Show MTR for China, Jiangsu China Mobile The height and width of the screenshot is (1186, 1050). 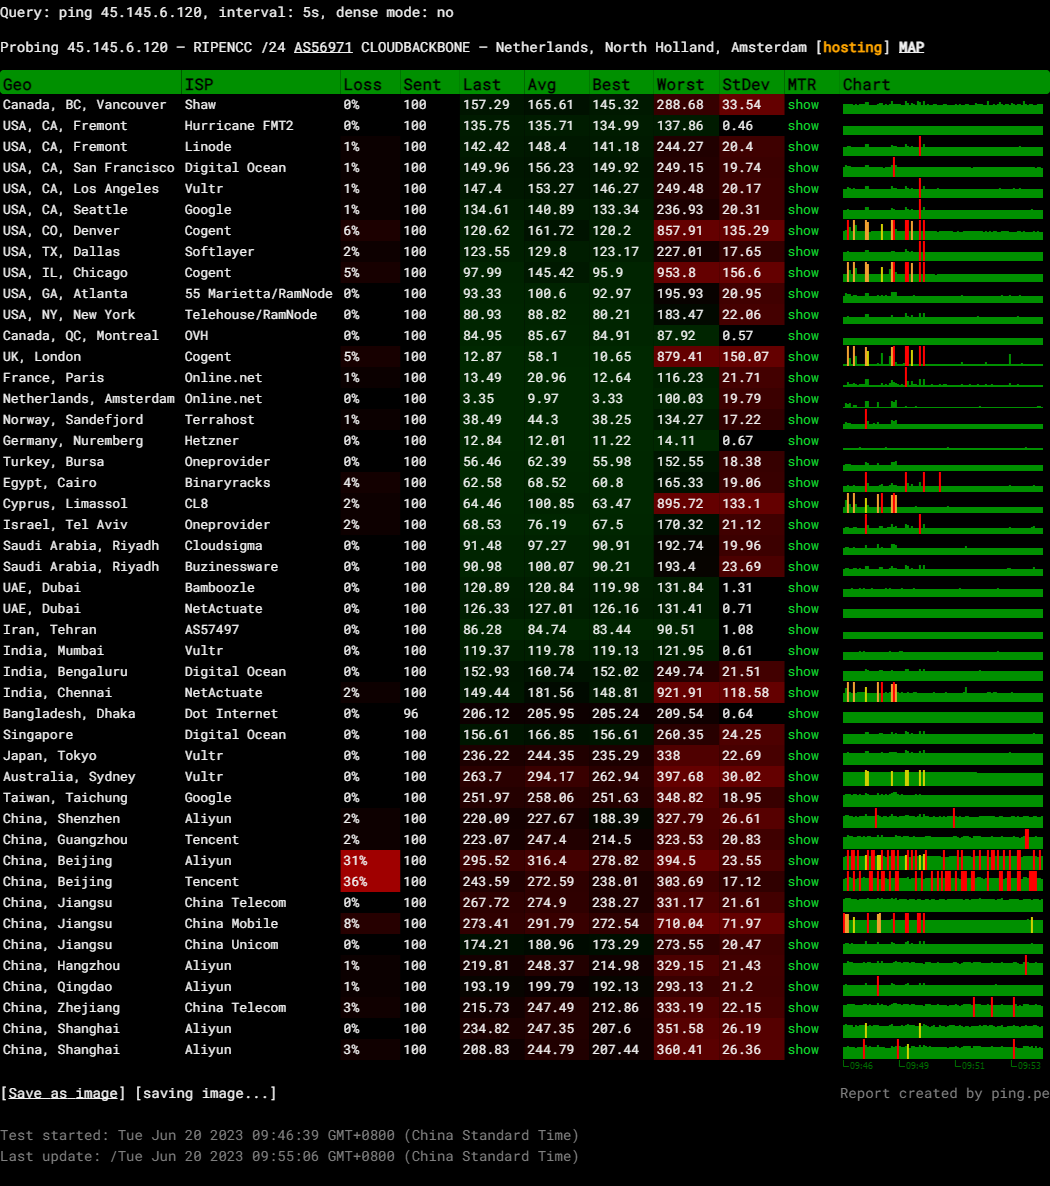coord(803,924)
